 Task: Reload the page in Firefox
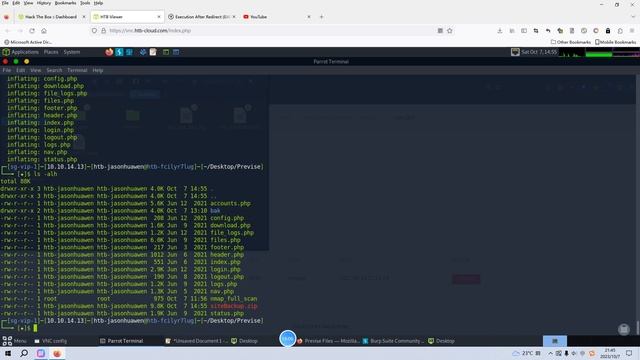(x=32, y=31)
